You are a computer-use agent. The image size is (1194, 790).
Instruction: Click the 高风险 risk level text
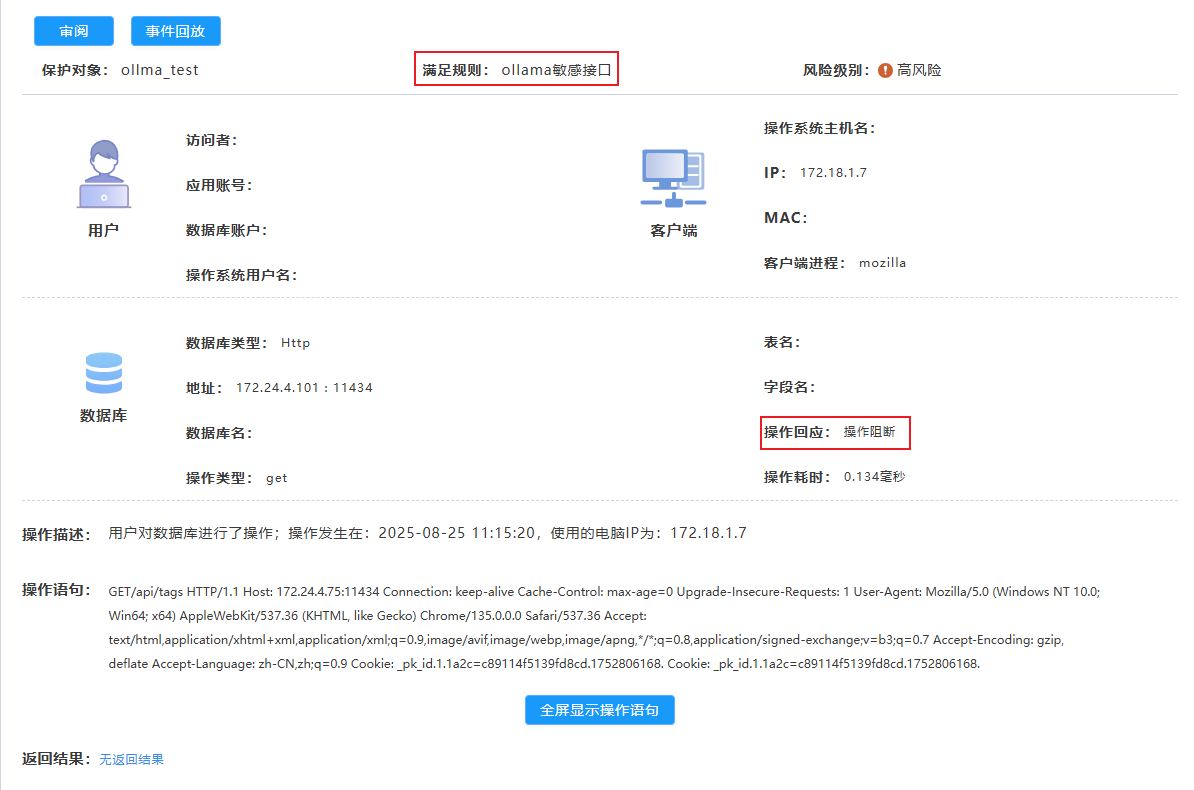pos(919,70)
